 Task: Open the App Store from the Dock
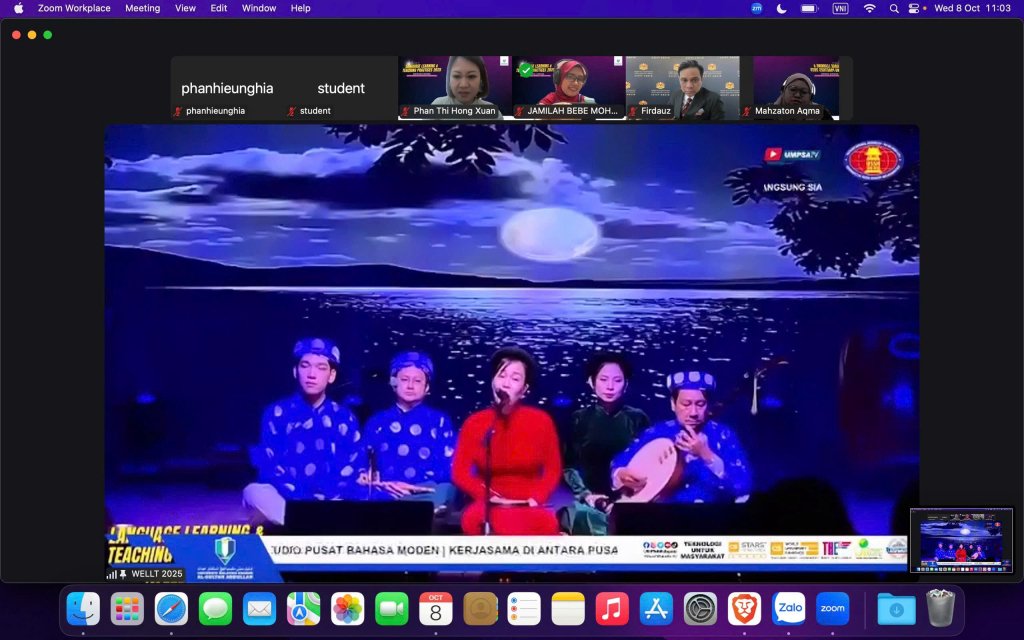tap(656, 609)
